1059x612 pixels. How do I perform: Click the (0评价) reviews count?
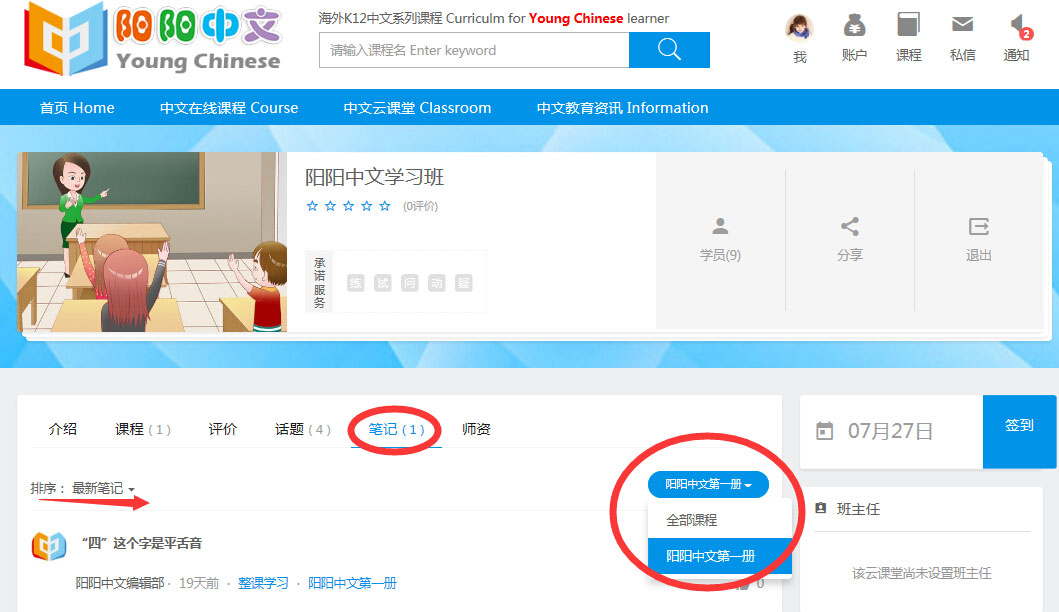coord(420,206)
